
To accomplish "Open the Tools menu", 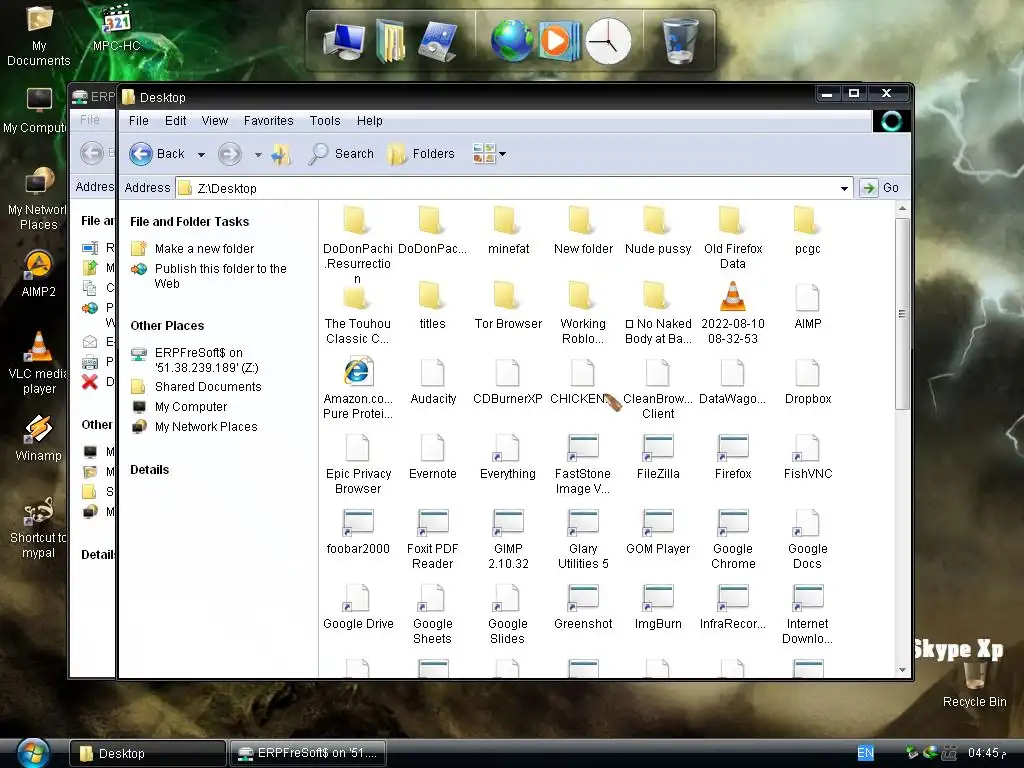I will coord(325,121).
